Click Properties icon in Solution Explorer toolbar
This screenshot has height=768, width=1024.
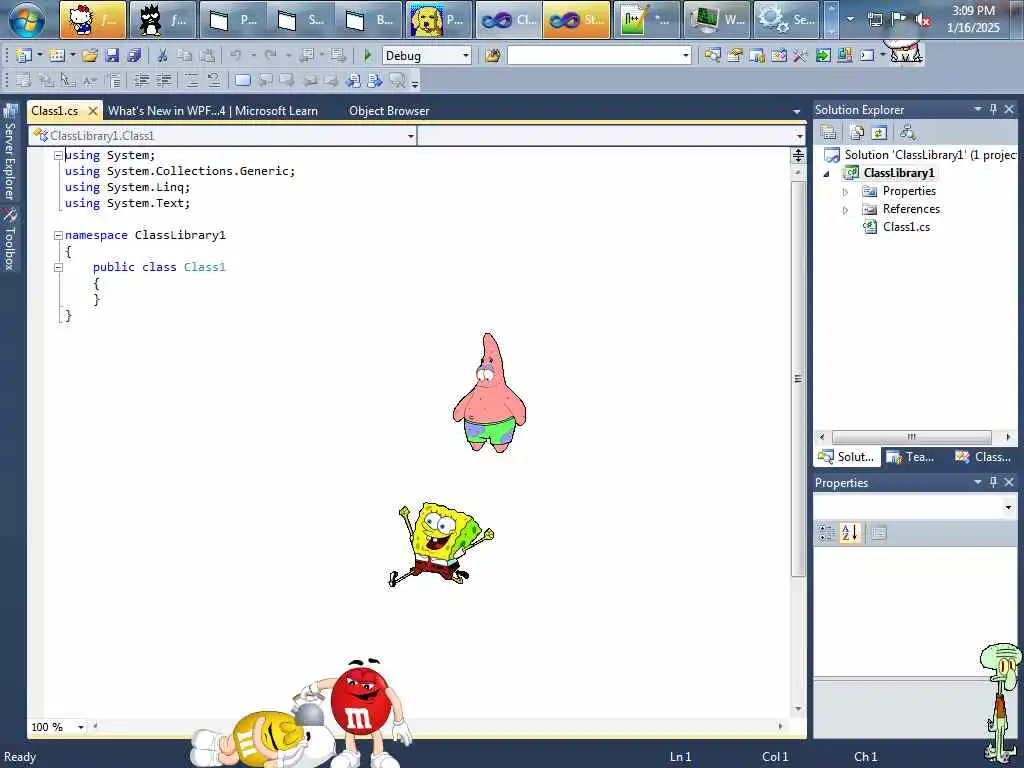[x=829, y=133]
